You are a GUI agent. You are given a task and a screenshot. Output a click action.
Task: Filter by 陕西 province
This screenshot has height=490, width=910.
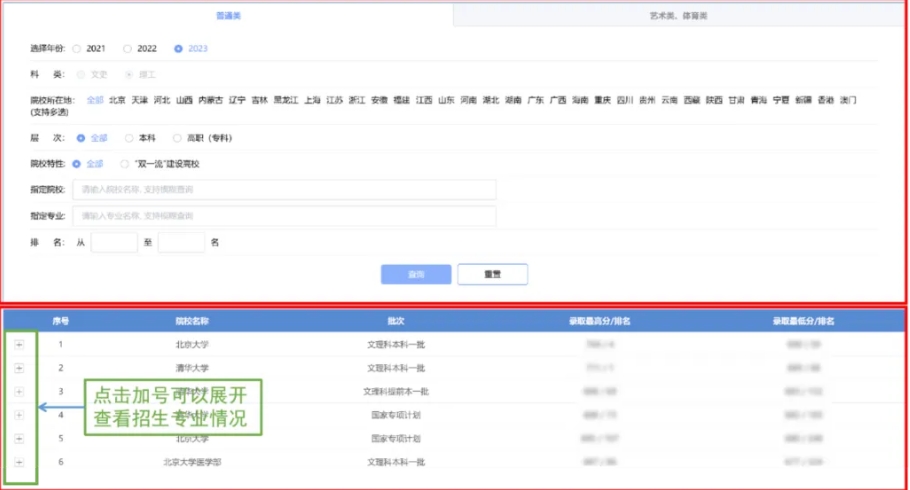pos(714,100)
